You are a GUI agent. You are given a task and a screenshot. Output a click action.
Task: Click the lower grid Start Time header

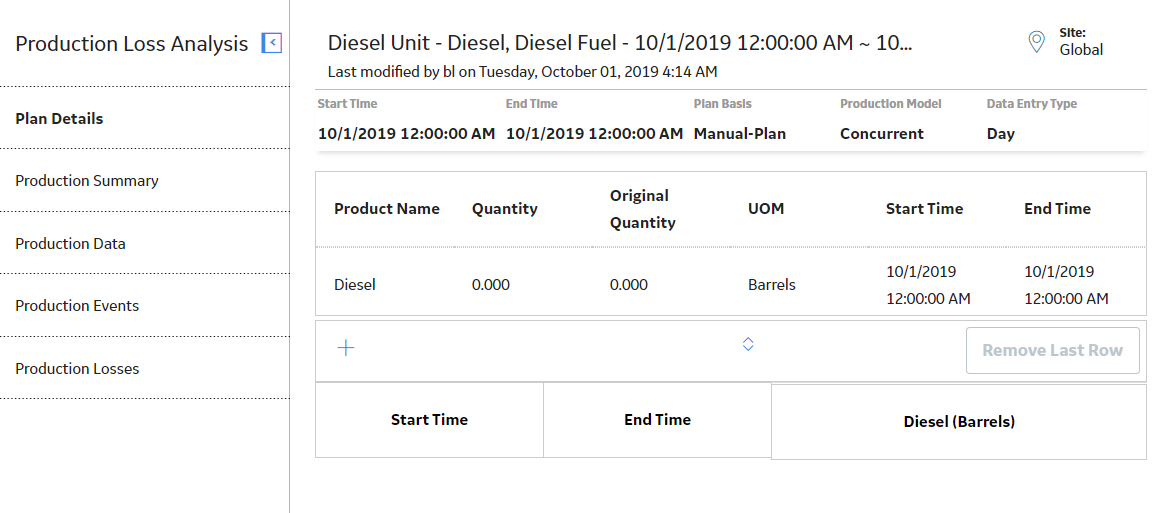click(x=430, y=419)
